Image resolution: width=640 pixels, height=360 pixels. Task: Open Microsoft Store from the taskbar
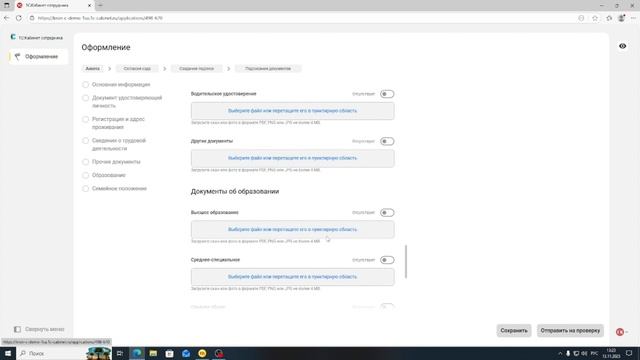[169, 353]
